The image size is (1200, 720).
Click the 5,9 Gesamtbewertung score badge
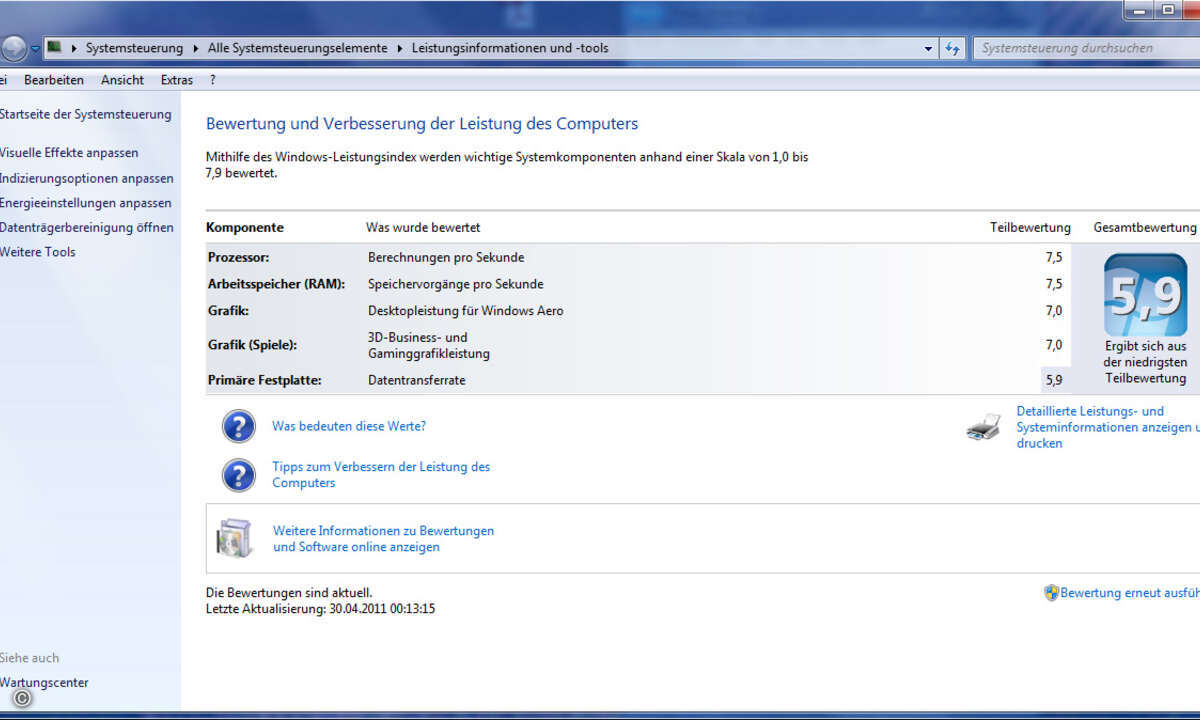[1145, 295]
